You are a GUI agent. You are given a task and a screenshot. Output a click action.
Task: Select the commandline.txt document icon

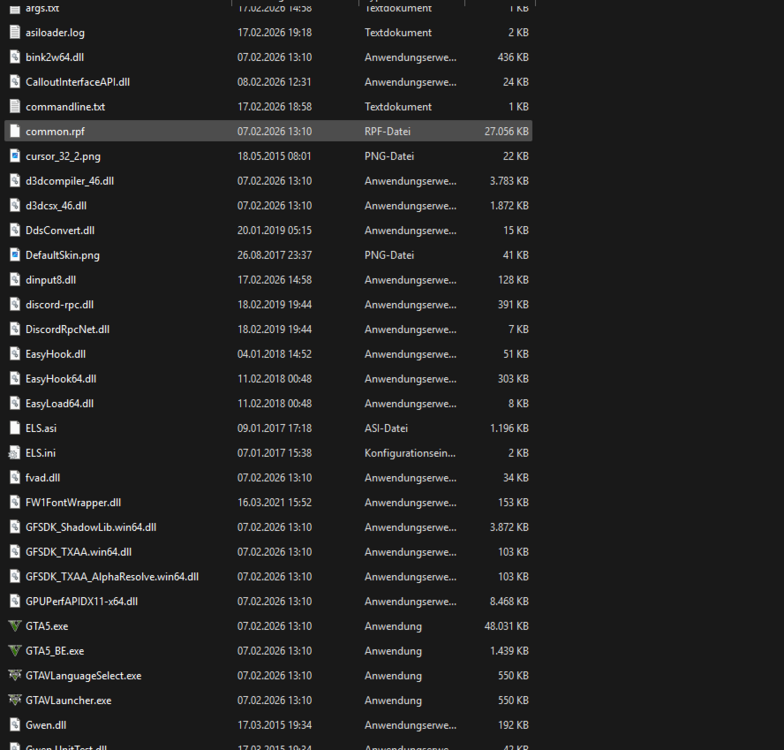15,106
